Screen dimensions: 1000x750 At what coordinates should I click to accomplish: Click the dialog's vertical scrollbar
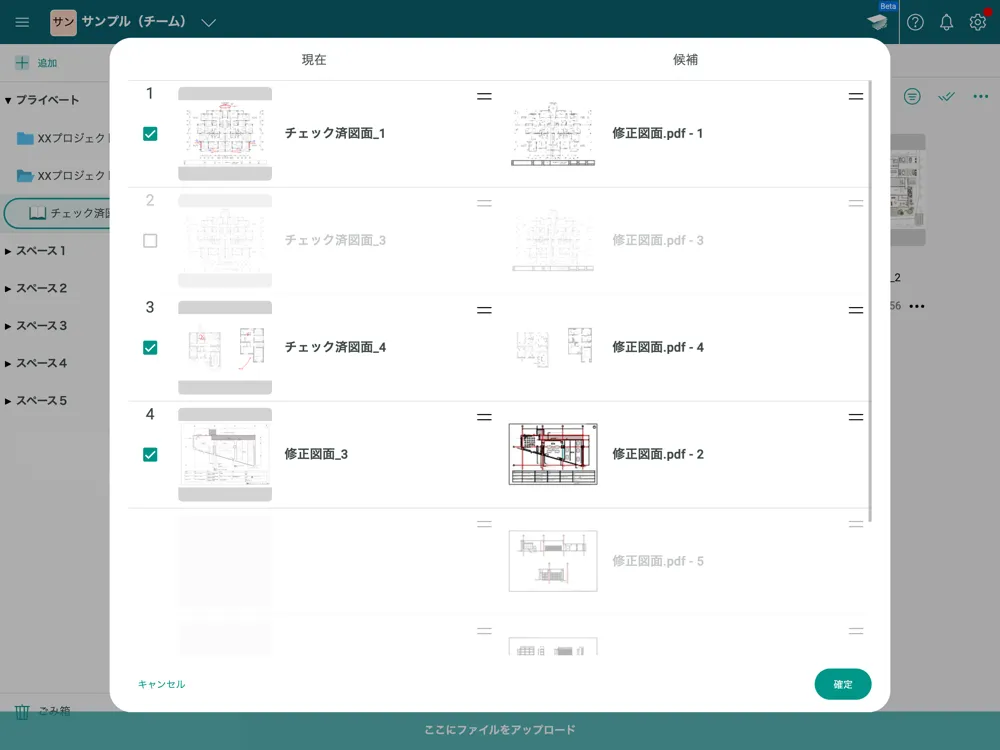click(x=870, y=301)
